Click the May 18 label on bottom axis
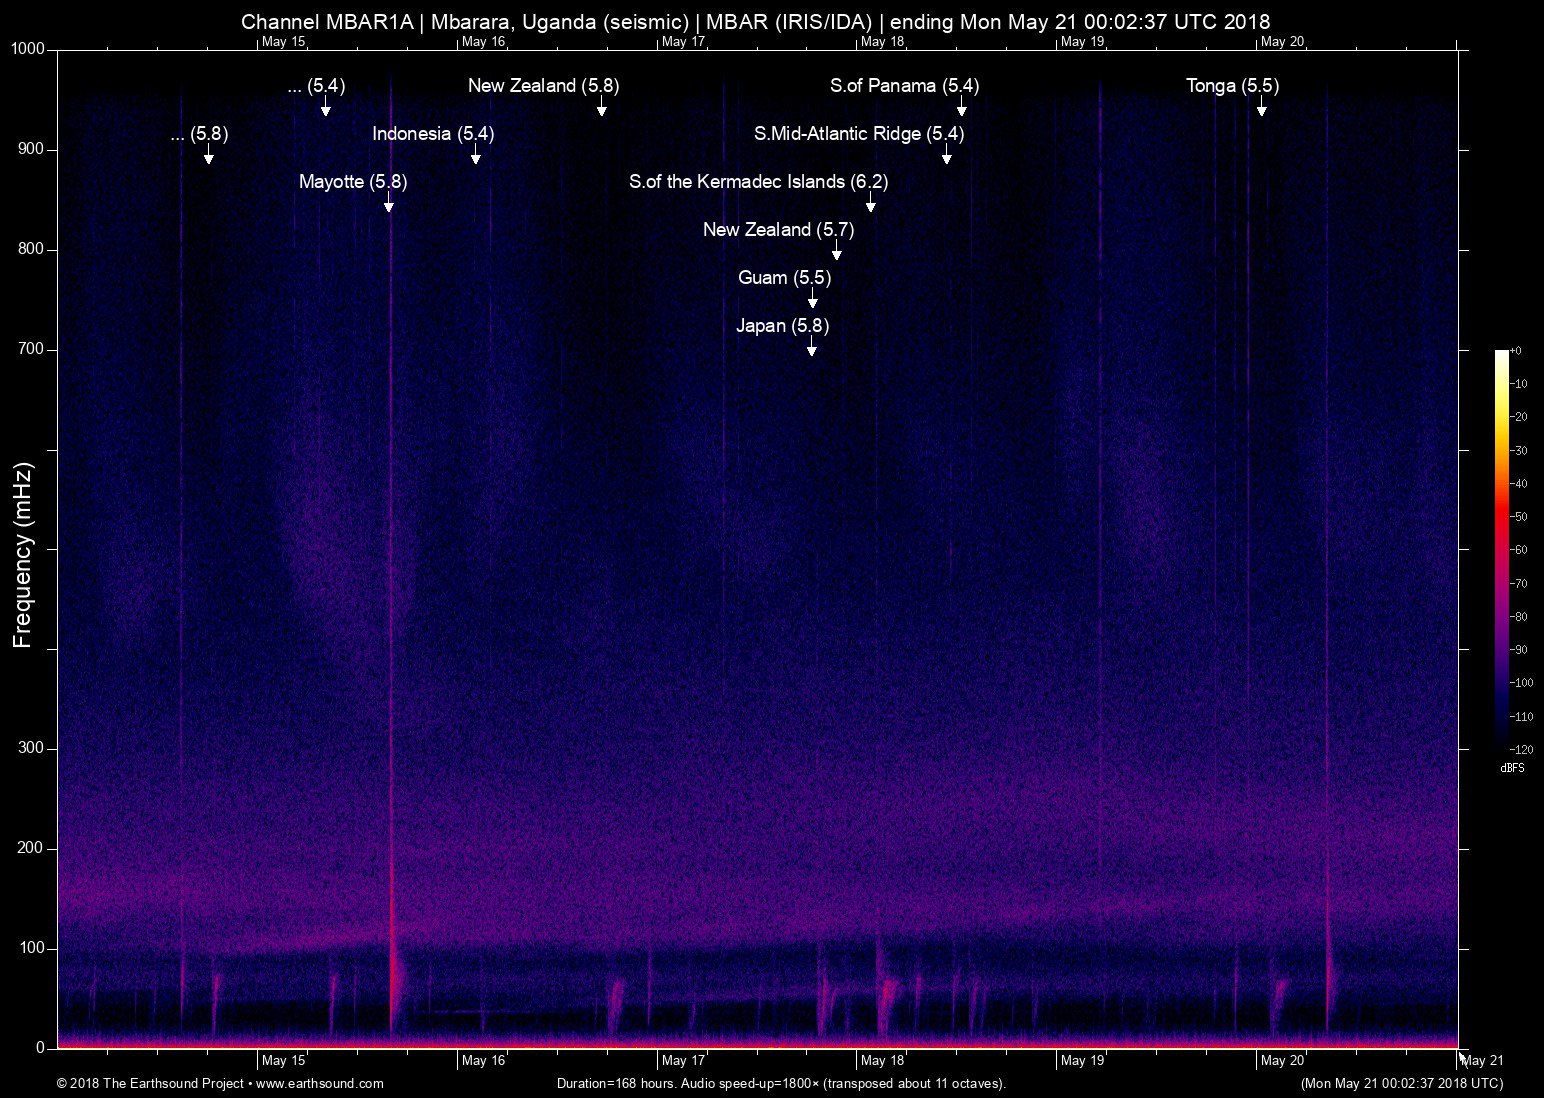This screenshot has height=1098, width=1544. (x=882, y=1061)
